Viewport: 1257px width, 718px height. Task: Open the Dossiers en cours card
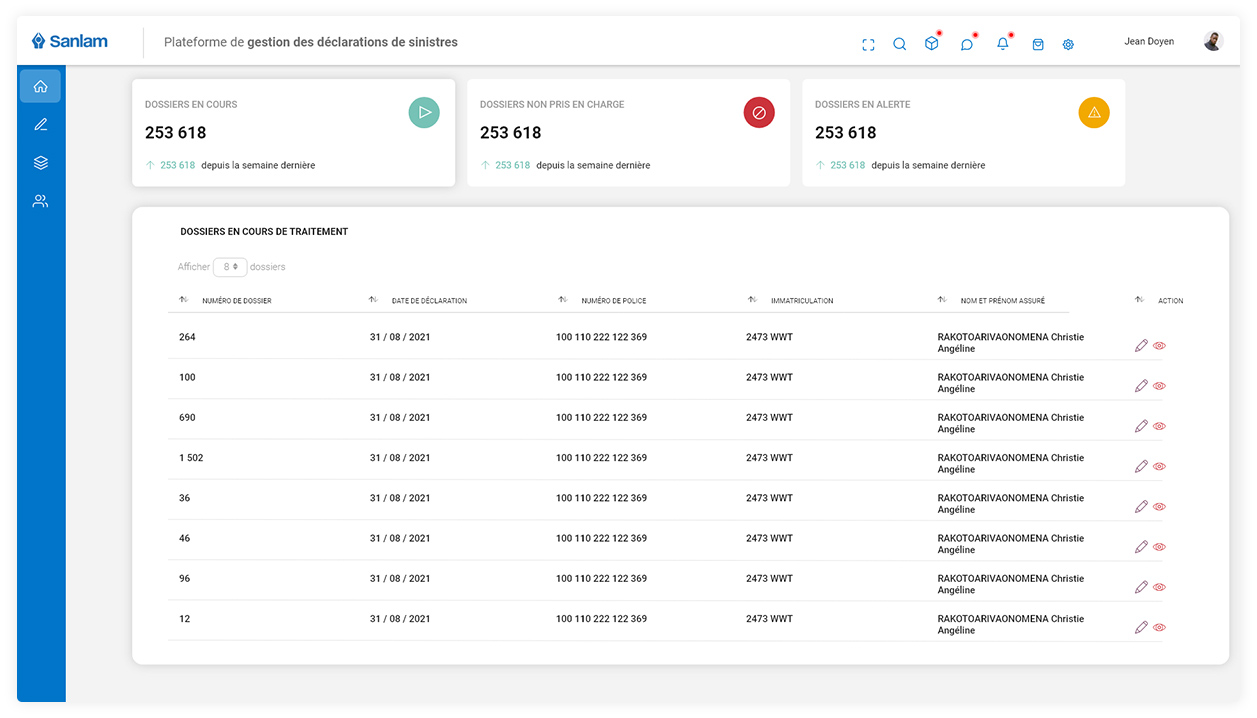coord(293,133)
